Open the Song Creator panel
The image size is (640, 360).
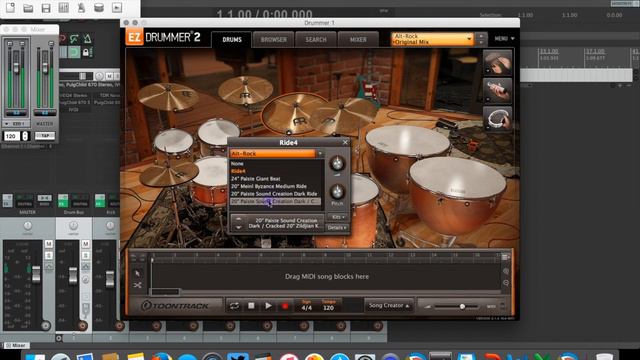[389, 305]
